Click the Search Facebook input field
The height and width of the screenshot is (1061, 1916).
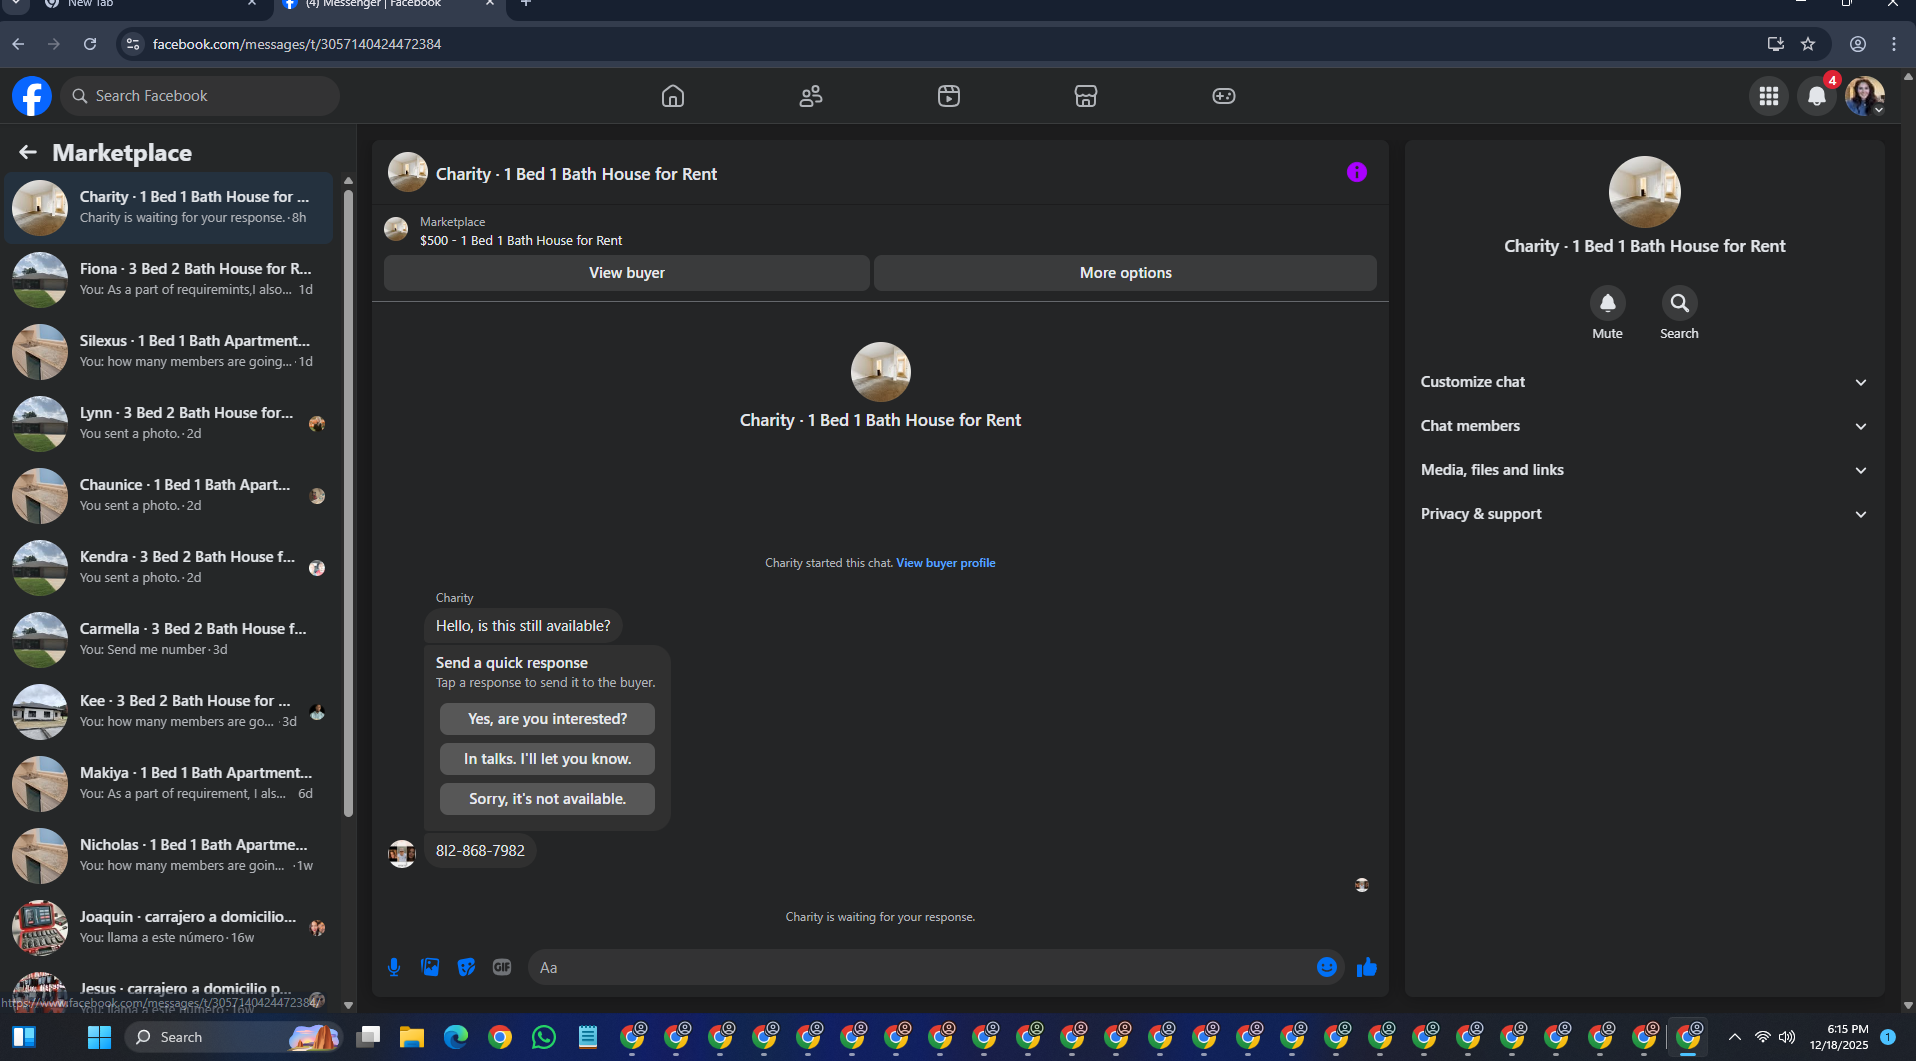(200, 96)
